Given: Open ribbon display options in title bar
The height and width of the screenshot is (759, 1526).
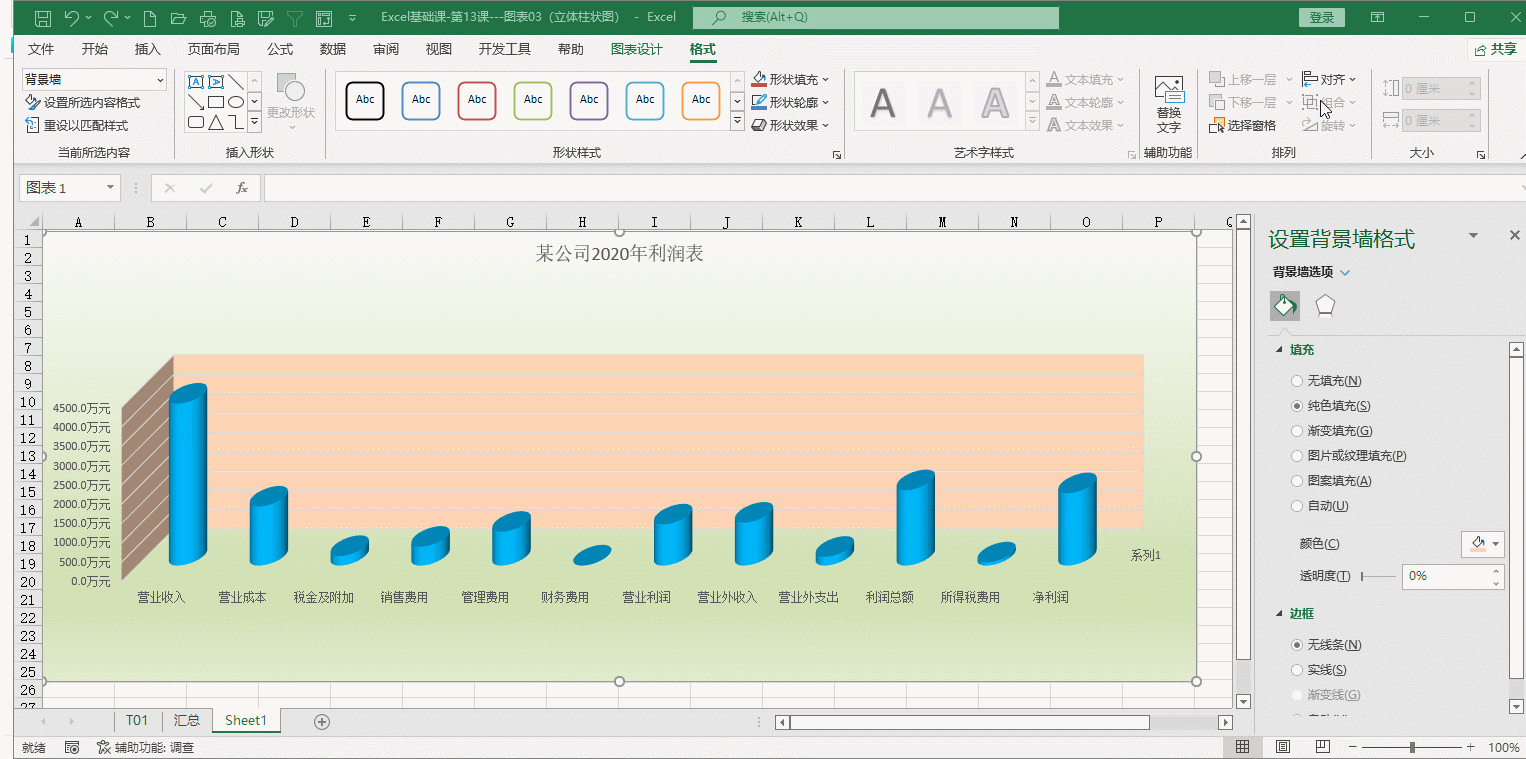Looking at the screenshot, I should [1377, 17].
